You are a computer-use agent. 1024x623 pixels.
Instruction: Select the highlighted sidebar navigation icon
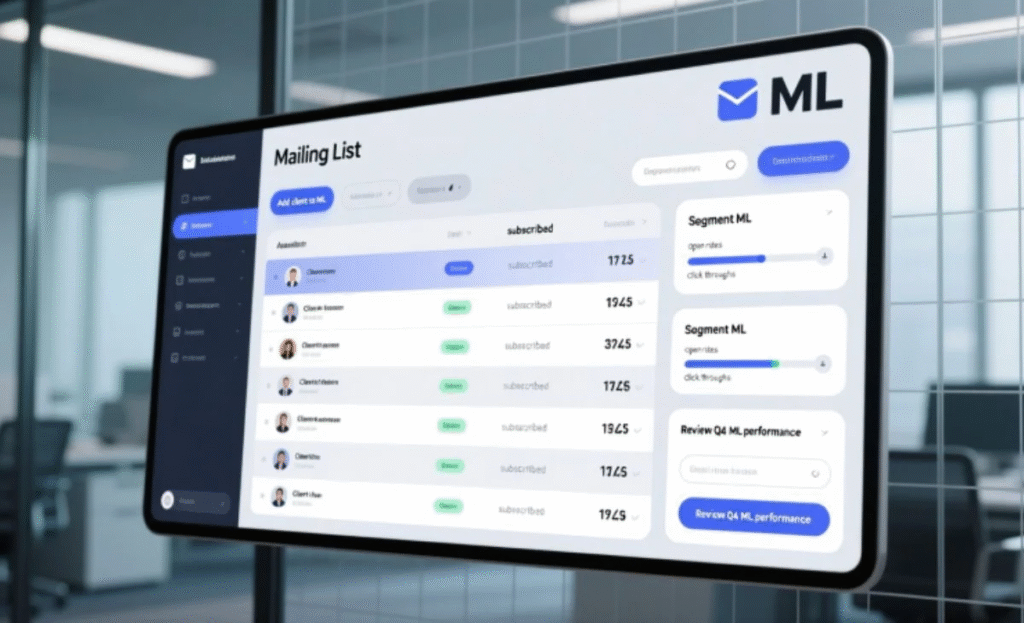tap(184, 224)
